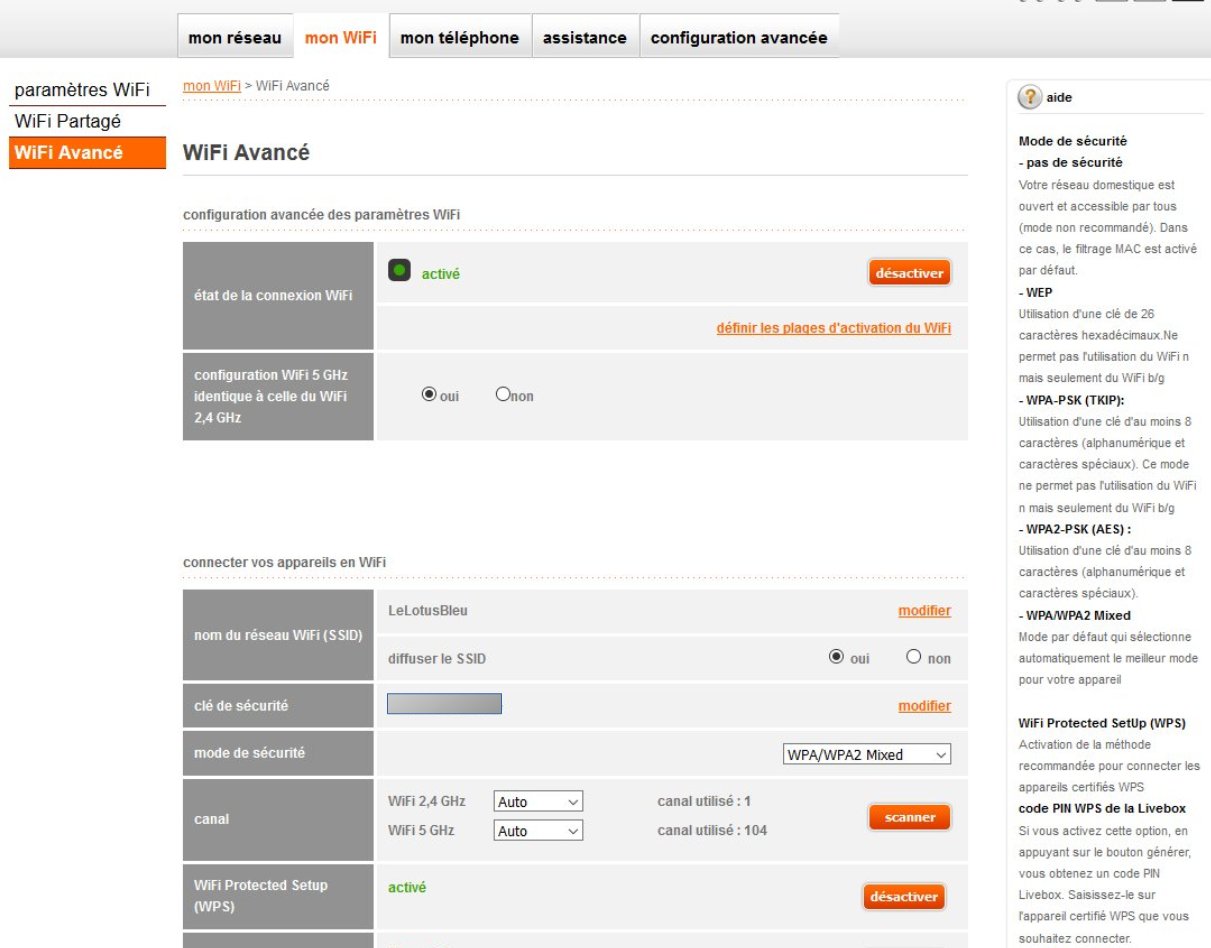
Task: Switch to the 'mon réseau' tab
Action: pos(235,38)
